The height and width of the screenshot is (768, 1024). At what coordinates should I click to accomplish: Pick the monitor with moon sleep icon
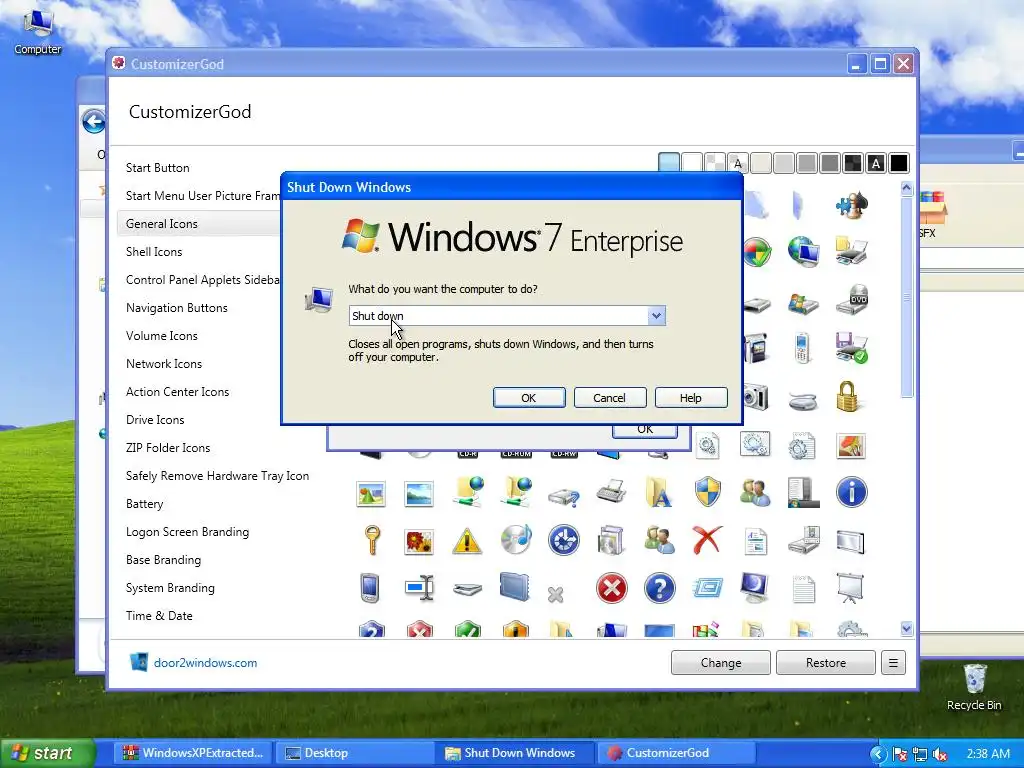pyautogui.click(x=755, y=588)
